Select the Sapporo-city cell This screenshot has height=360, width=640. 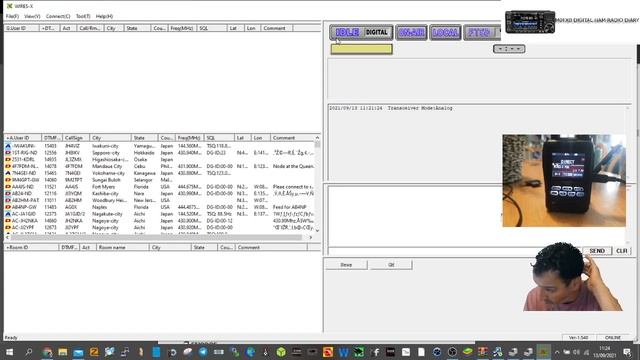(106, 153)
